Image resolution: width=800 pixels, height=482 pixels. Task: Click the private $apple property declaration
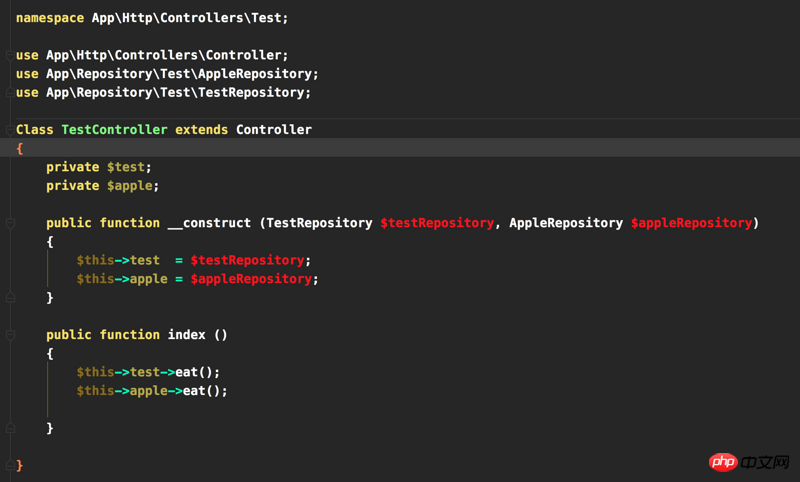click(x=103, y=186)
